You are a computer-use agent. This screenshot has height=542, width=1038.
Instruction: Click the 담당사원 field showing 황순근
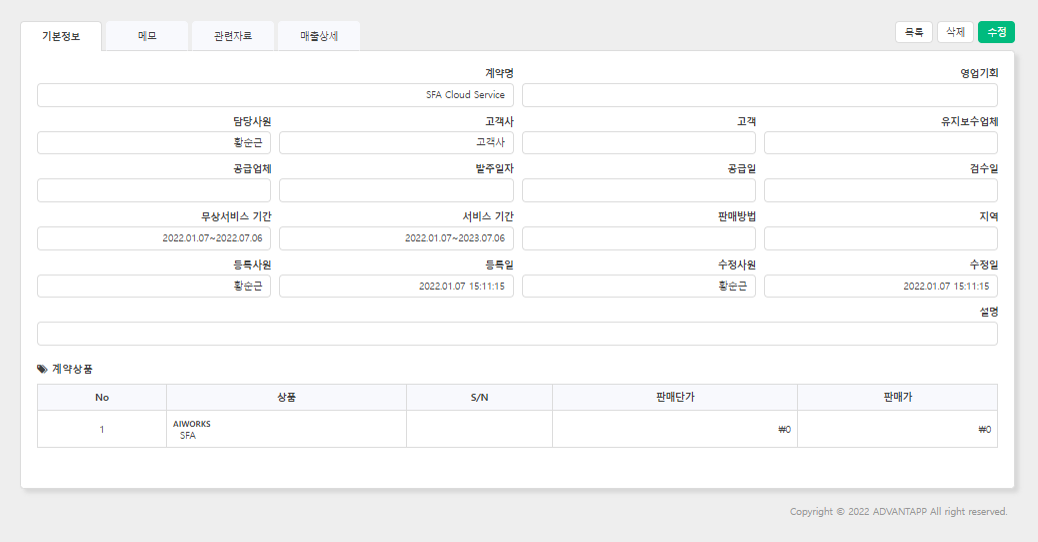[154, 142]
